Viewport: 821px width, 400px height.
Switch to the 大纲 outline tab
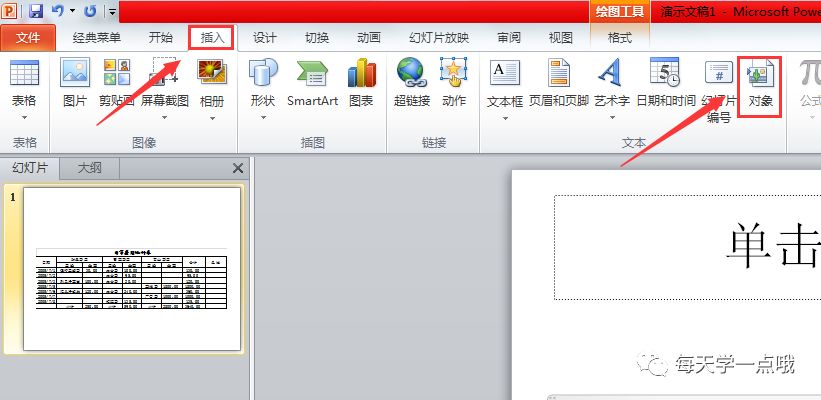pyautogui.click(x=90, y=168)
